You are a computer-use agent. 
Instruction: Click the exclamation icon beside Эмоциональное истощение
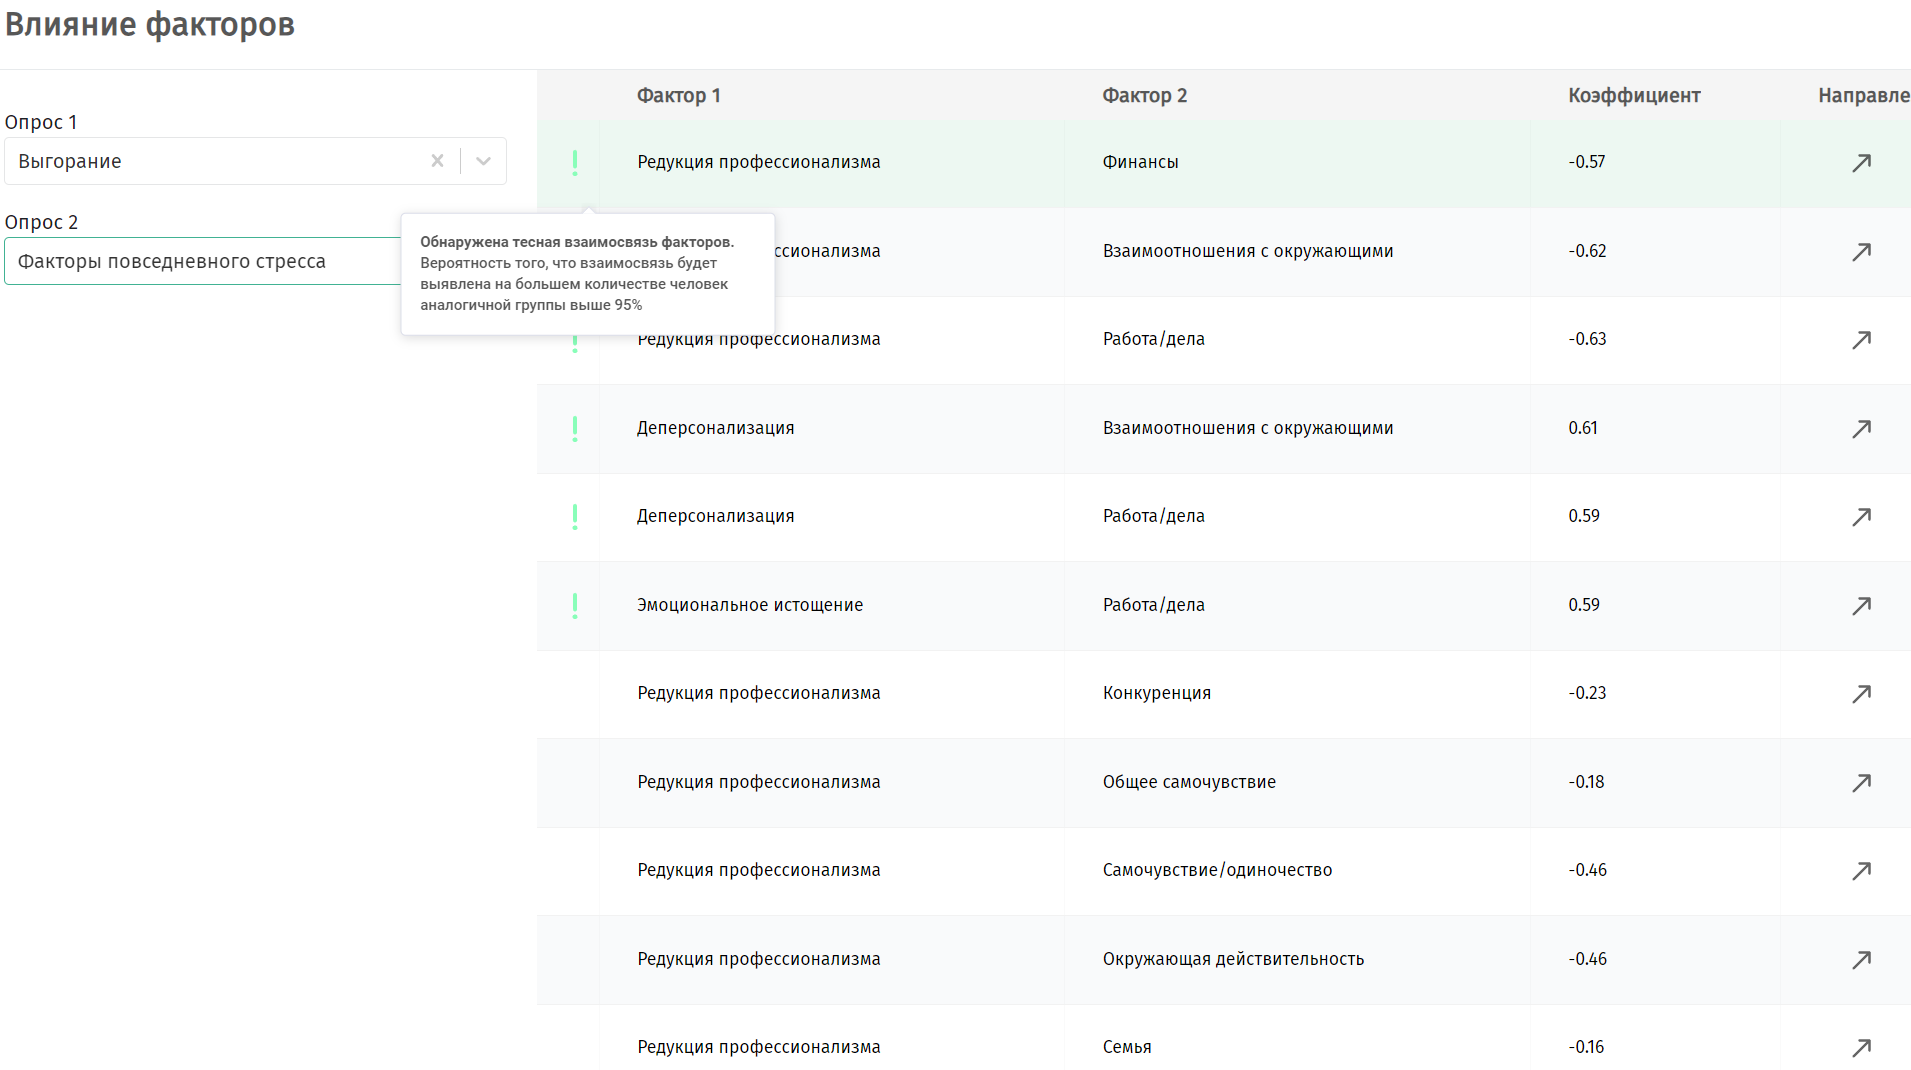(x=575, y=606)
